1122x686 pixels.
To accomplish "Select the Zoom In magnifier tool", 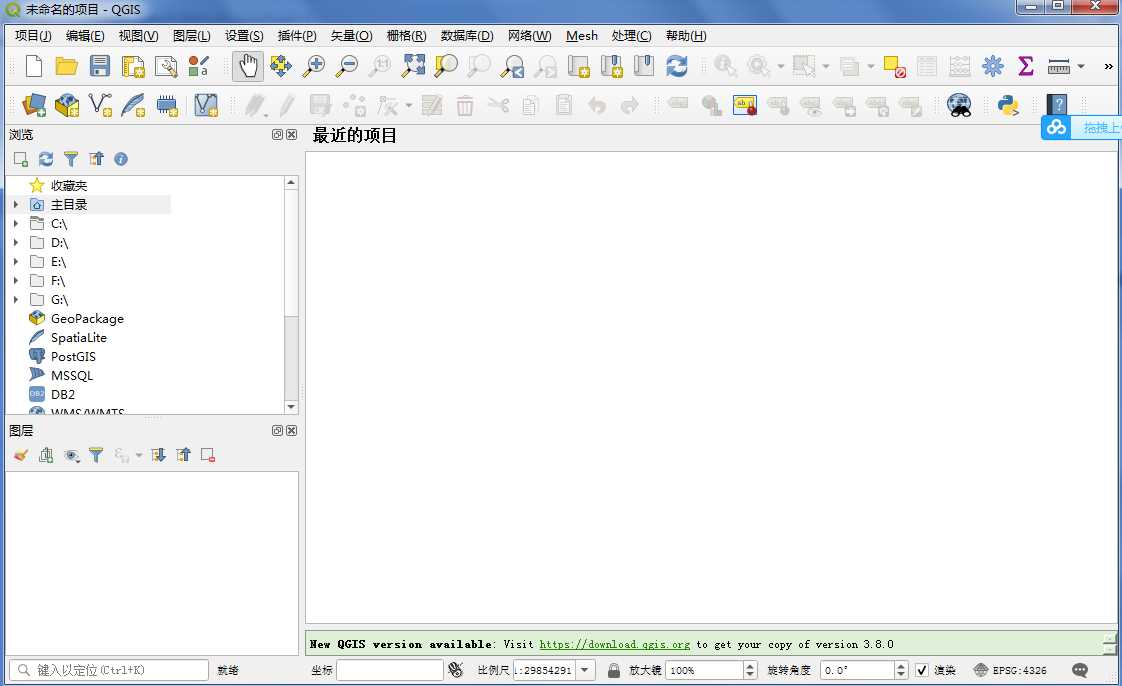I will point(313,66).
